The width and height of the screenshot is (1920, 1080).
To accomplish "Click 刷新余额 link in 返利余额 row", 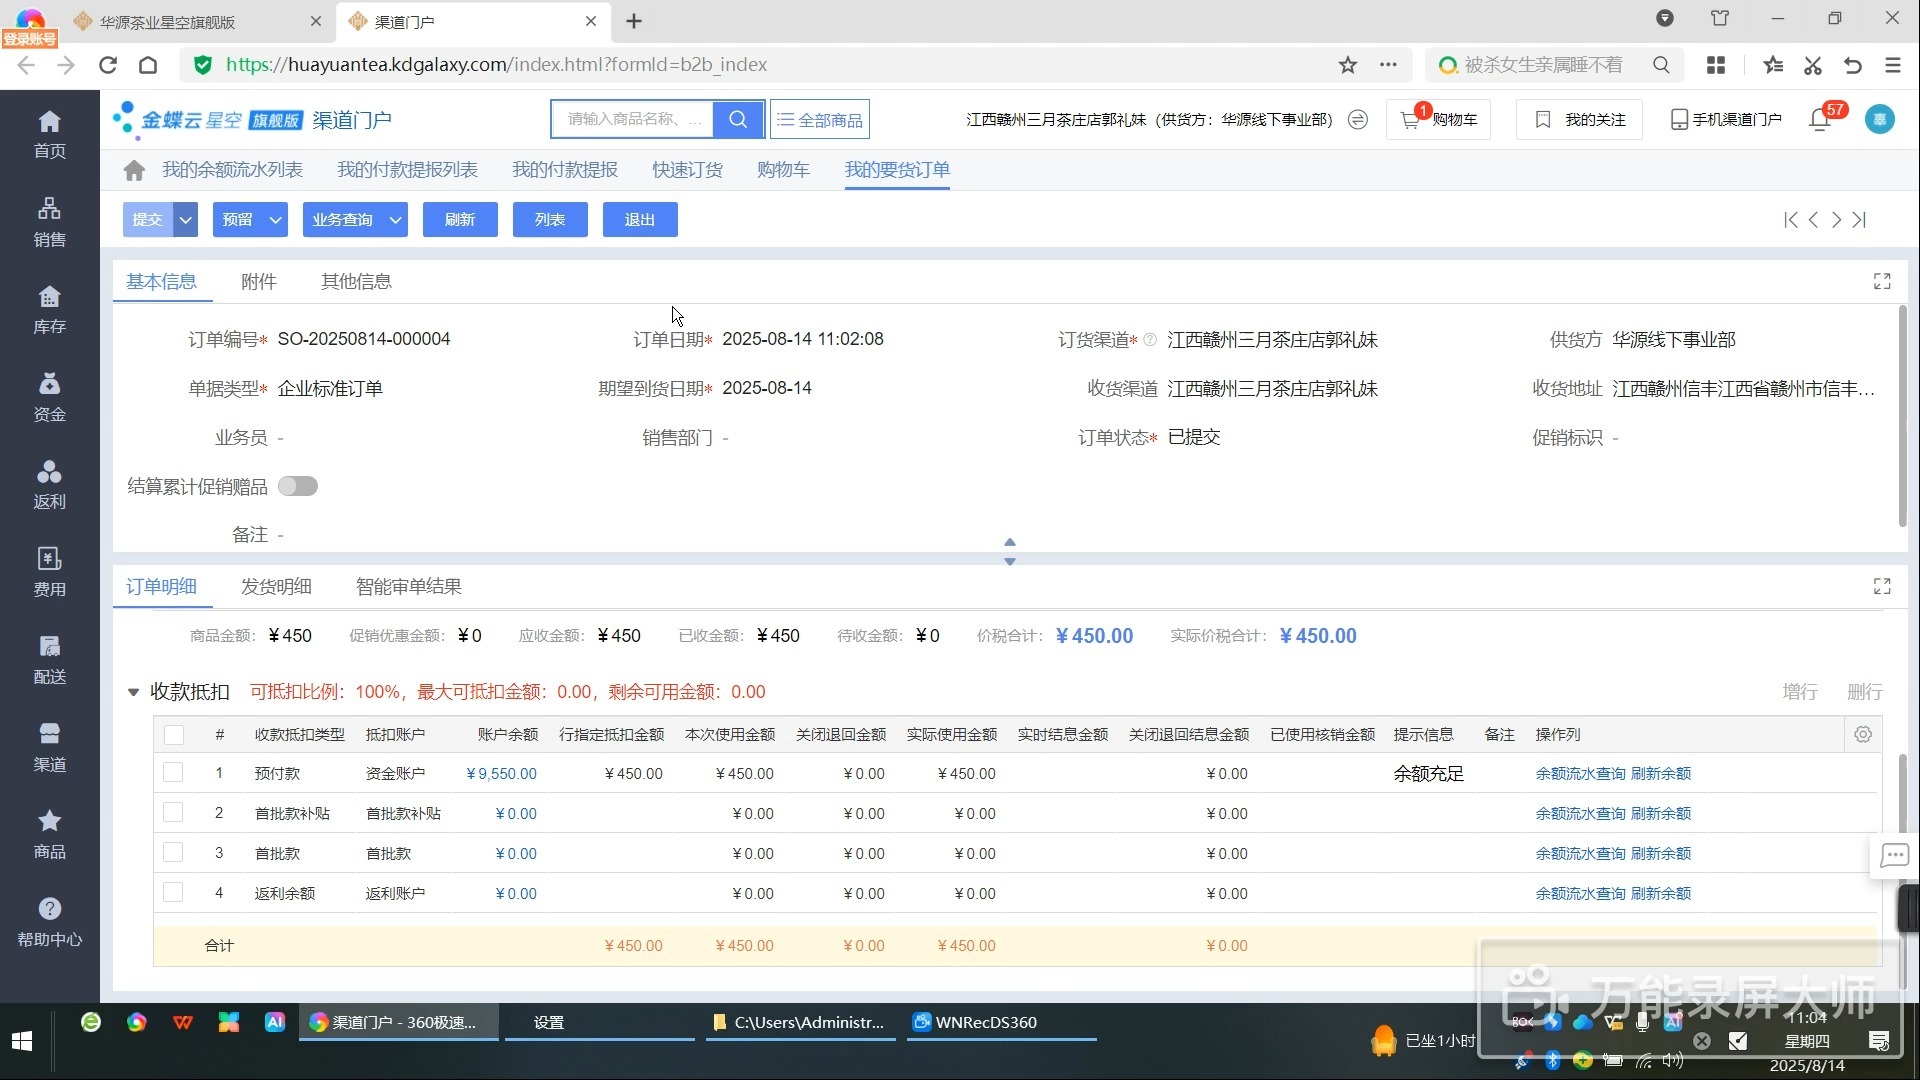I will 1661,894.
